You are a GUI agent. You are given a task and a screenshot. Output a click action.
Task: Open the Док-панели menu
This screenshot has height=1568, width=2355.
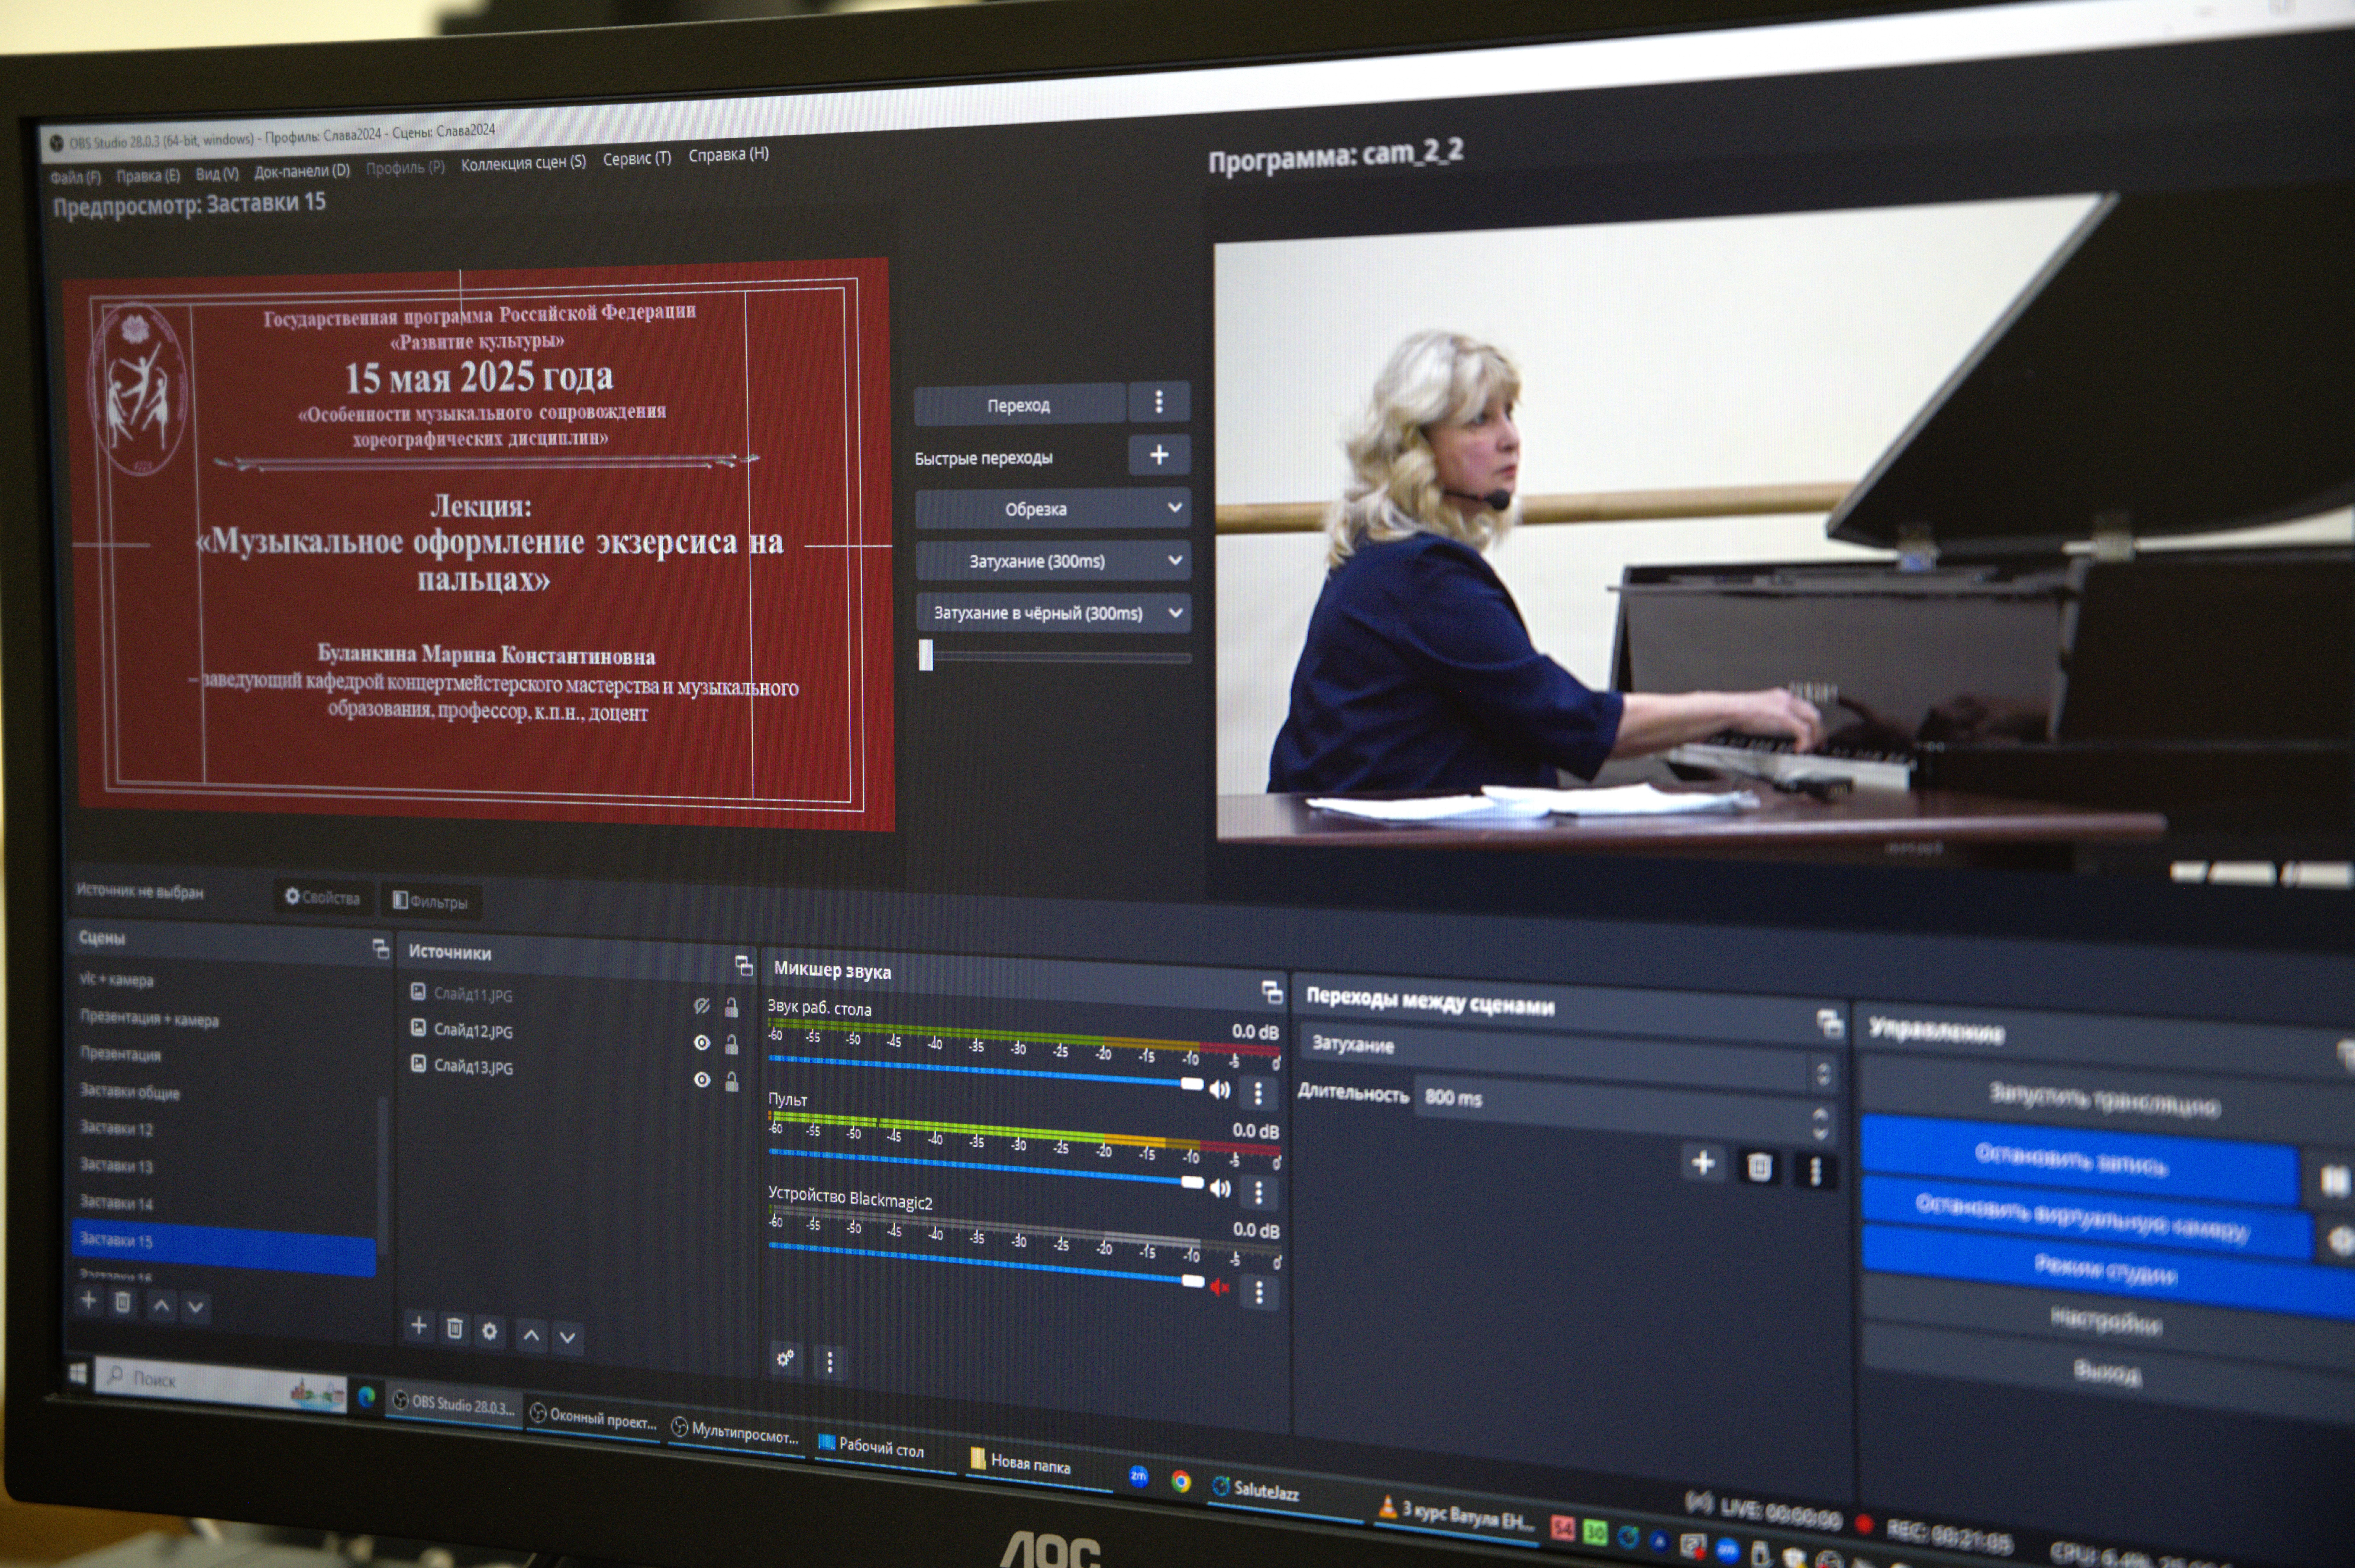click(x=302, y=171)
